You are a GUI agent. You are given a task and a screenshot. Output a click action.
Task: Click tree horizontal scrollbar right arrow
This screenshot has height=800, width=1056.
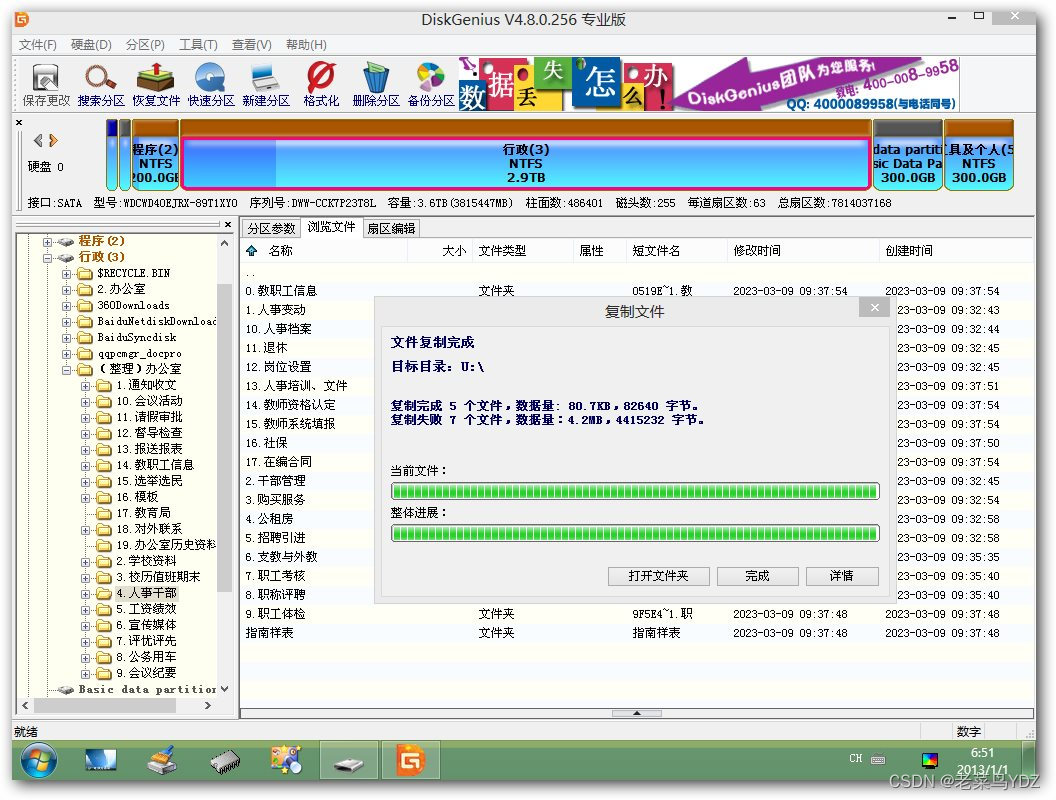(x=207, y=705)
